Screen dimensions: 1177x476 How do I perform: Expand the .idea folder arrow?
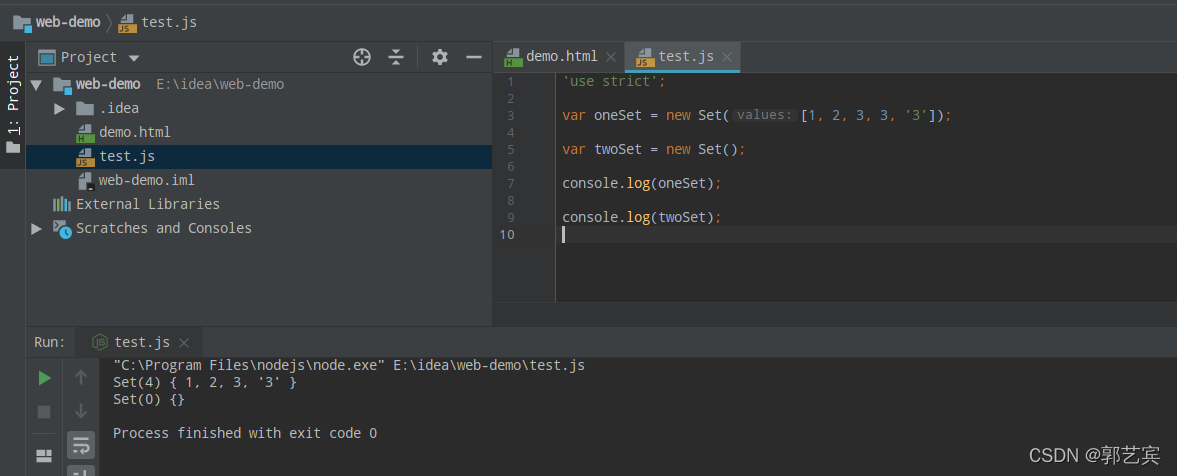click(60, 108)
